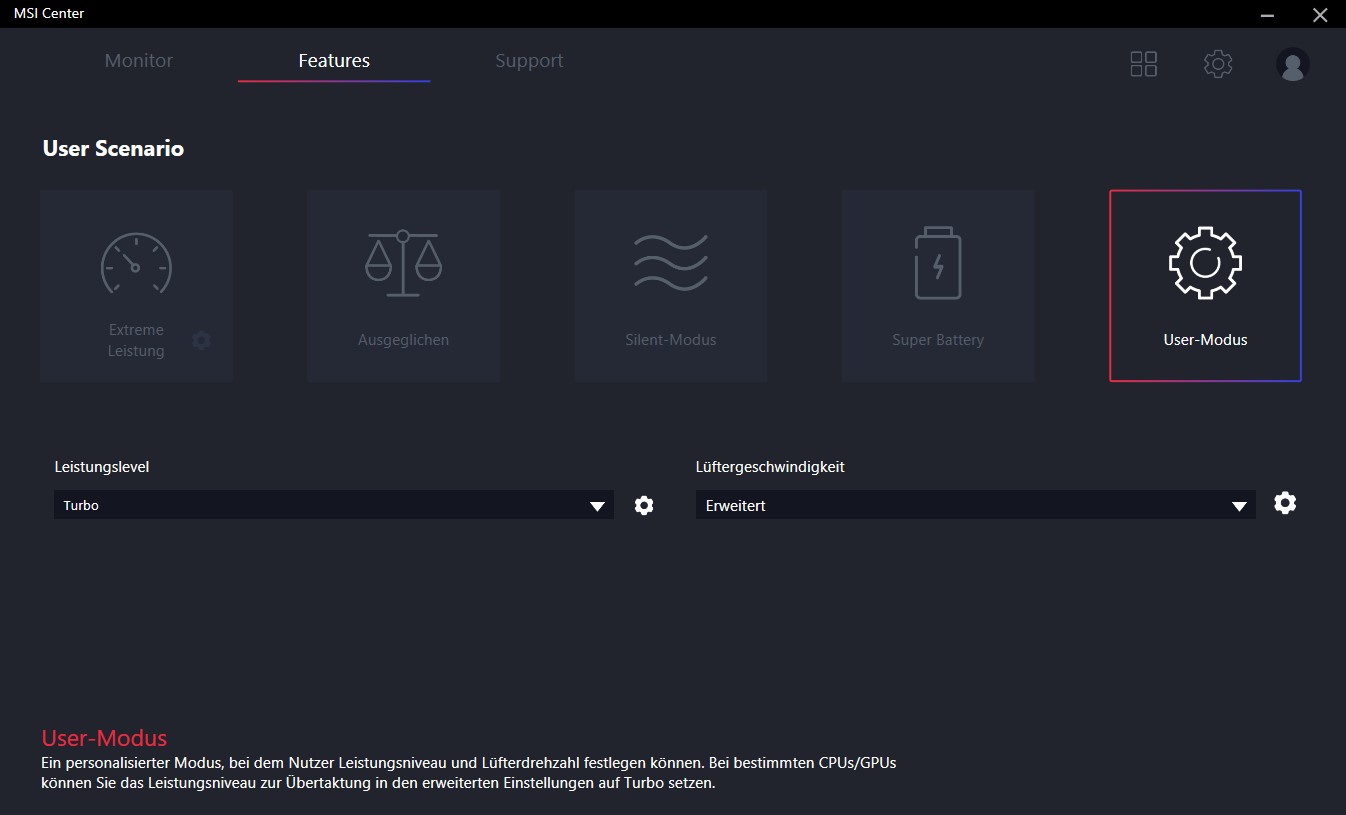Click the User Scenario heading
This screenshot has width=1346, height=815.
click(x=113, y=148)
